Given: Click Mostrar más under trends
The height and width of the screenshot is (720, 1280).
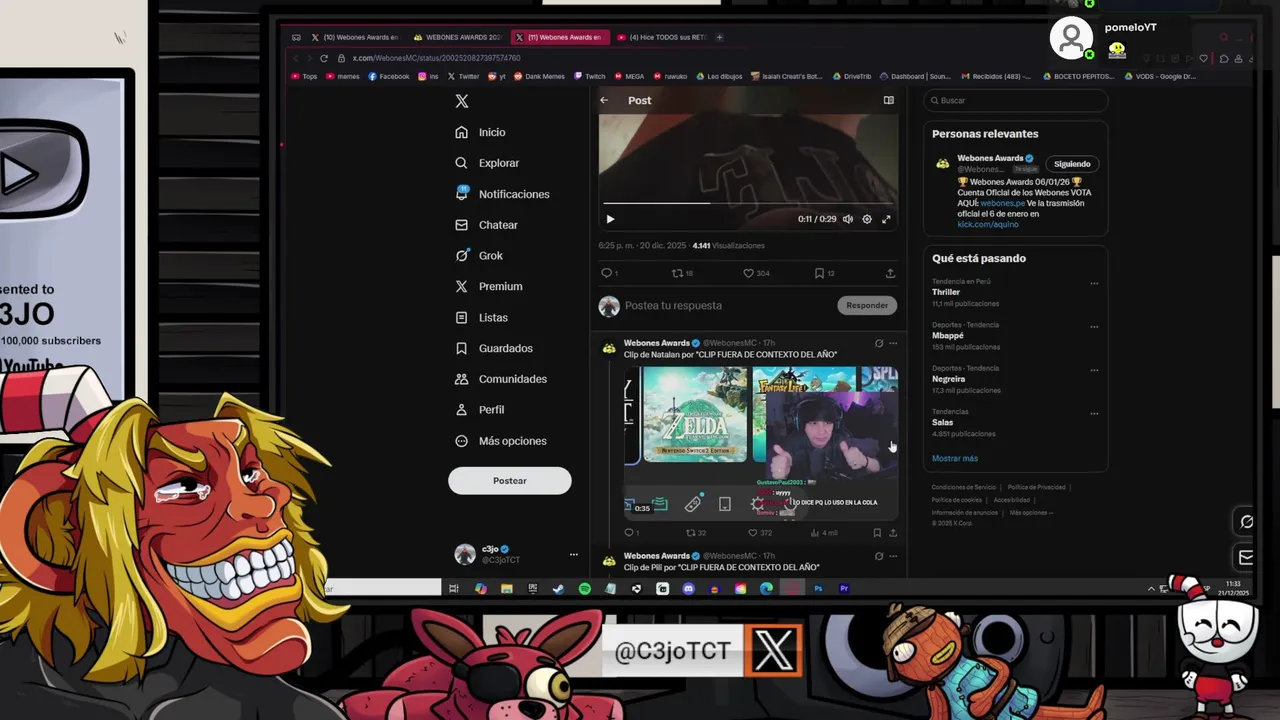Looking at the screenshot, I should (955, 458).
